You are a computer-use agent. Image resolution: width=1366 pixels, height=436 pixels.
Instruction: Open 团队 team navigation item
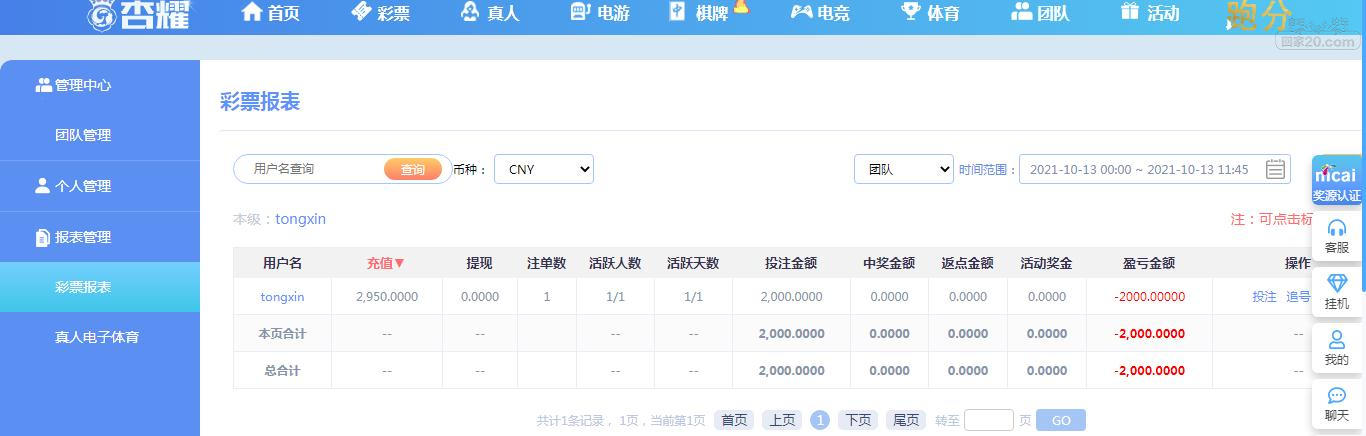(1040, 13)
